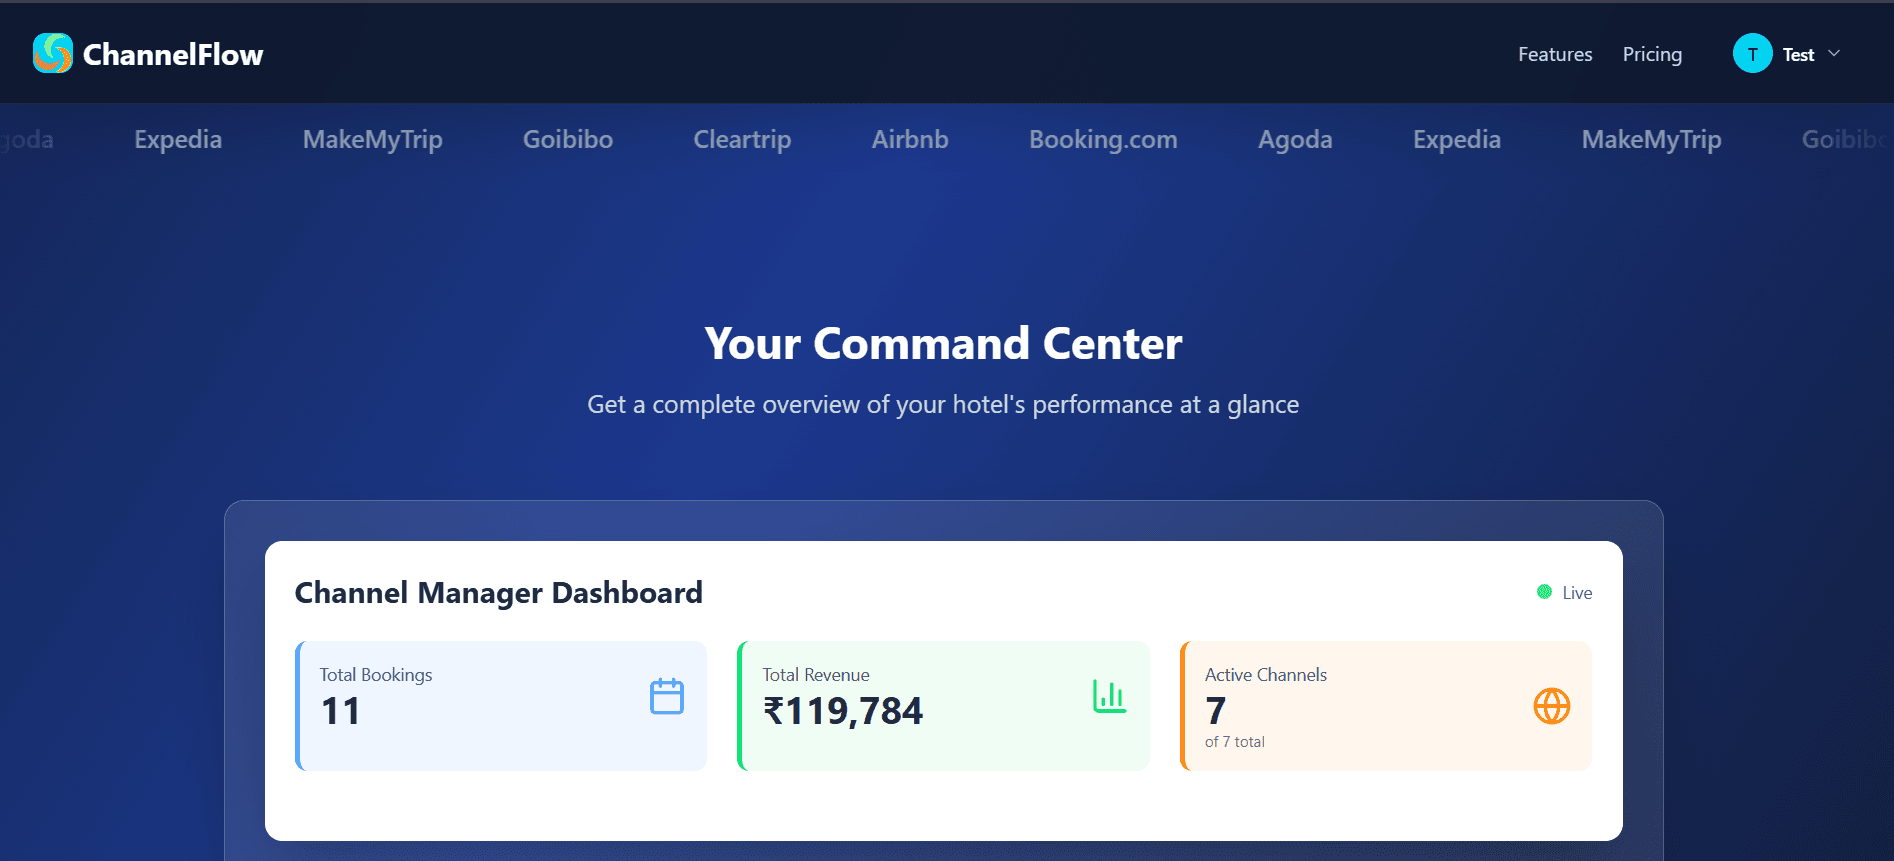This screenshot has width=1894, height=861.
Task: Click the Channel Manager Dashboard heading
Action: pyautogui.click(x=498, y=593)
